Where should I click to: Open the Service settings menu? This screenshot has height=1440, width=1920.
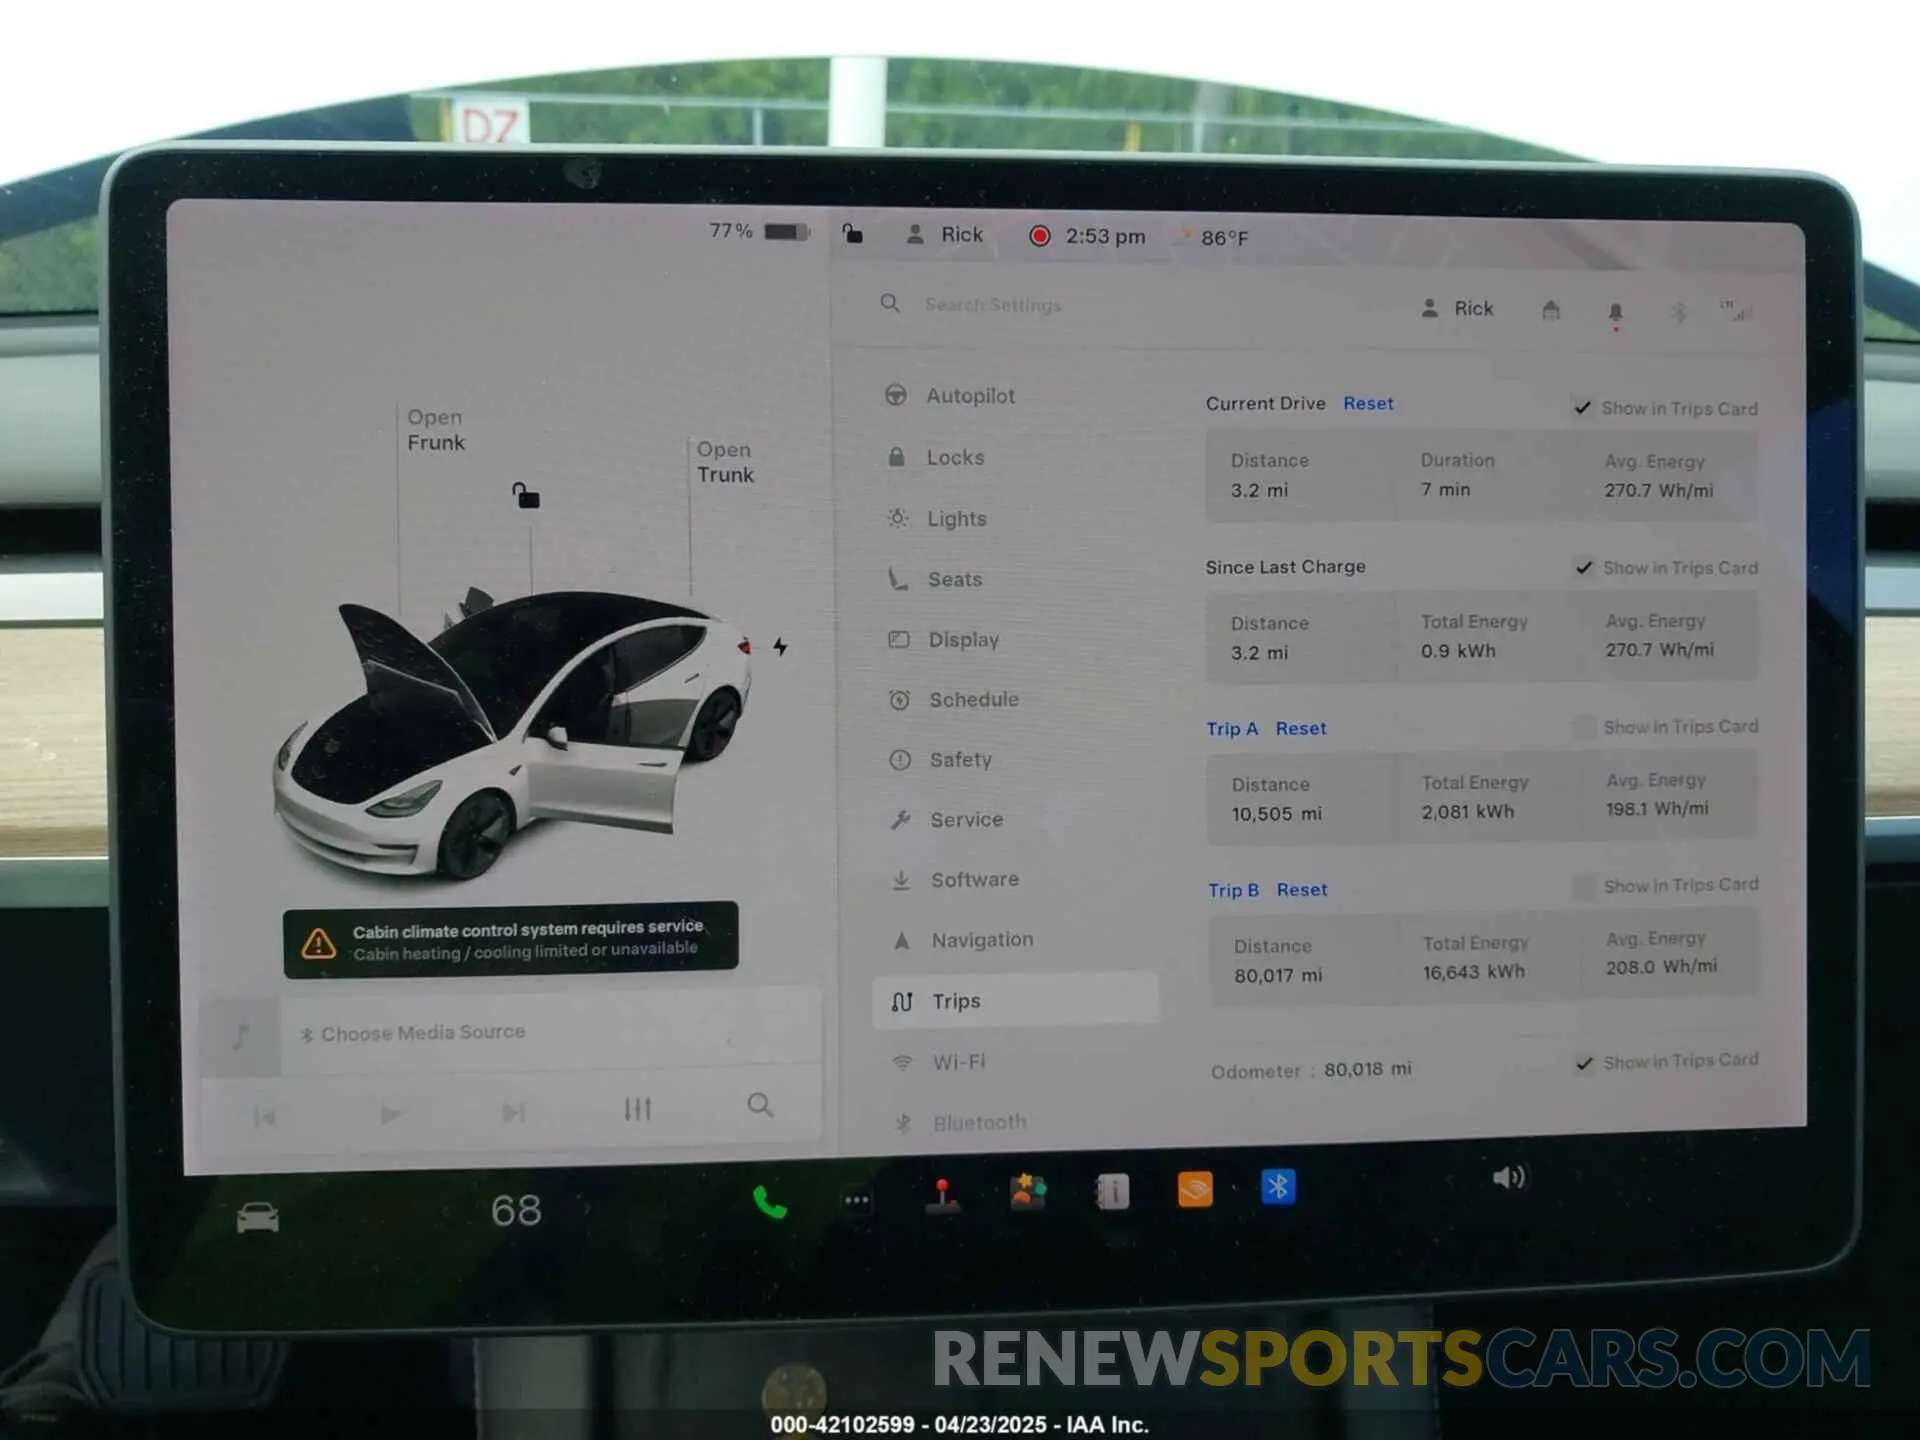(946, 820)
